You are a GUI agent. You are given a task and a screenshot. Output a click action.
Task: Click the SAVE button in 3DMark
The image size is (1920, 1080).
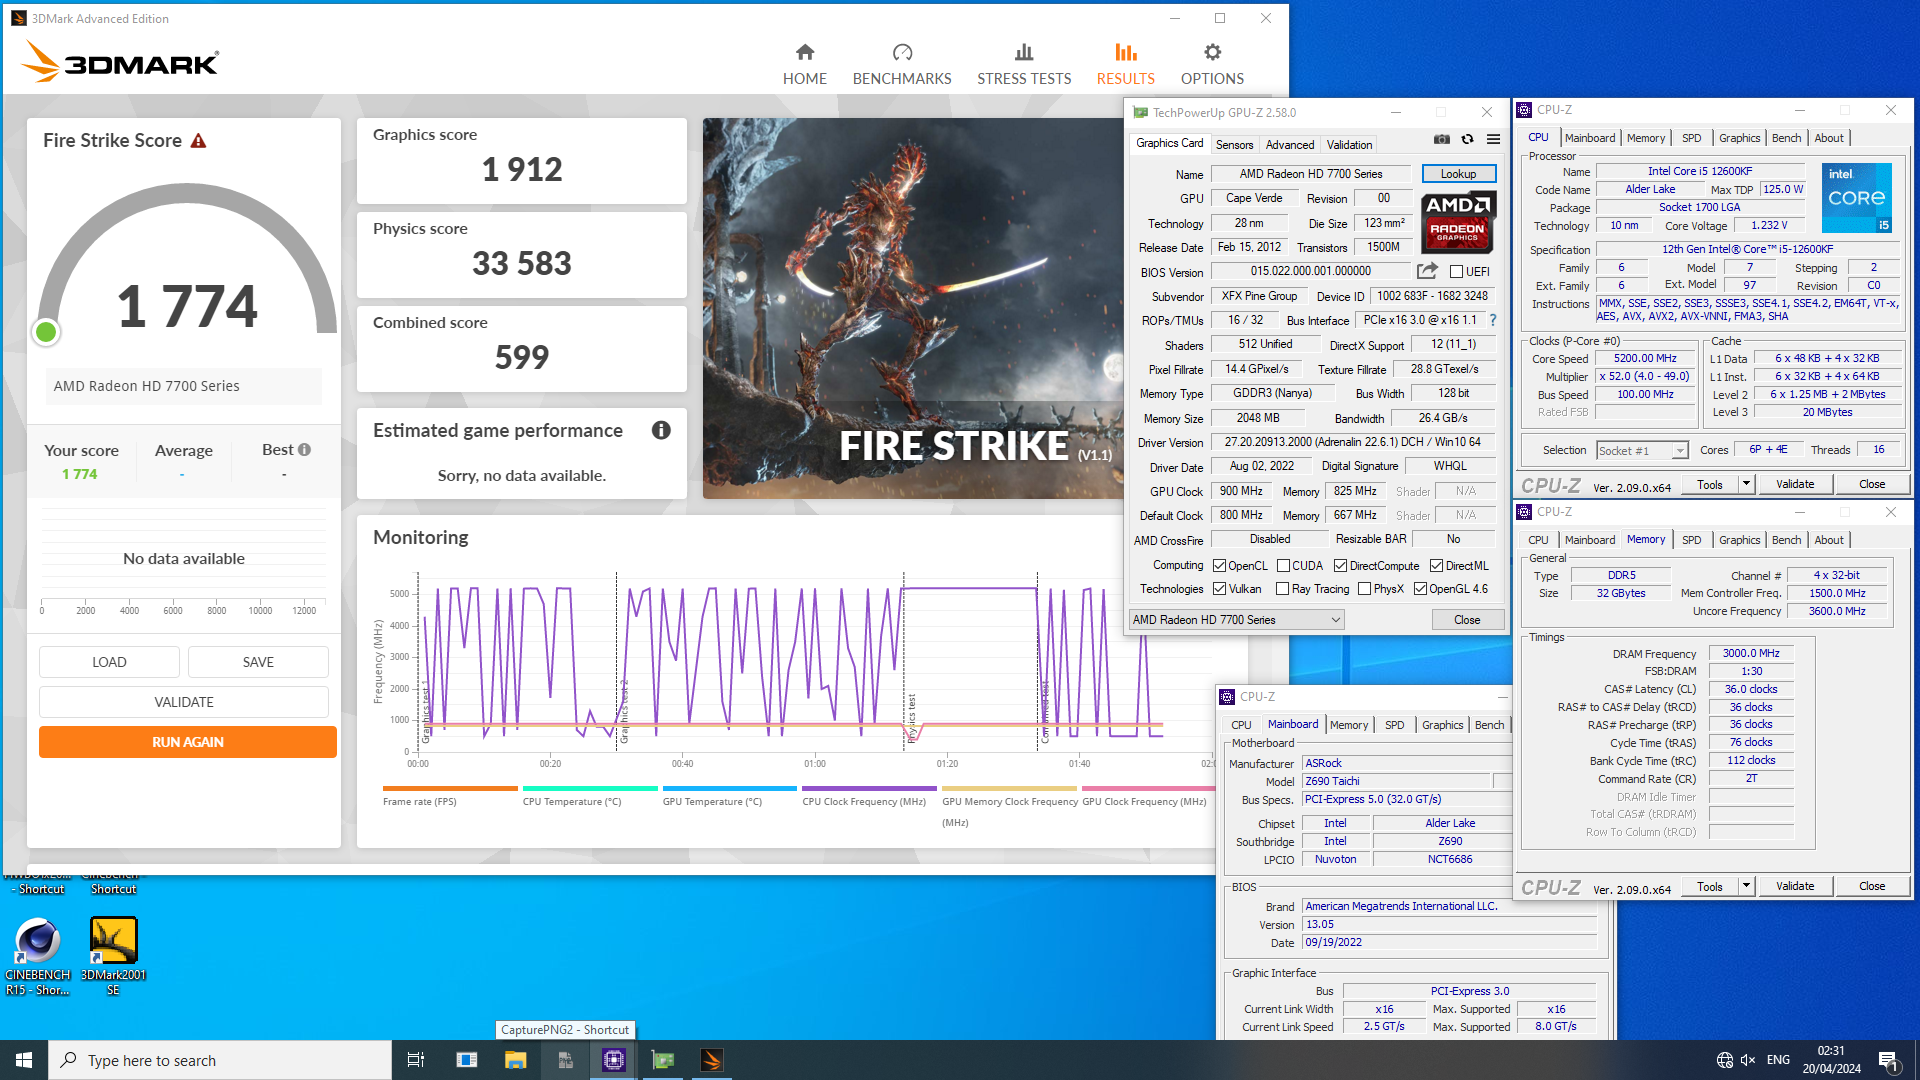tap(258, 662)
